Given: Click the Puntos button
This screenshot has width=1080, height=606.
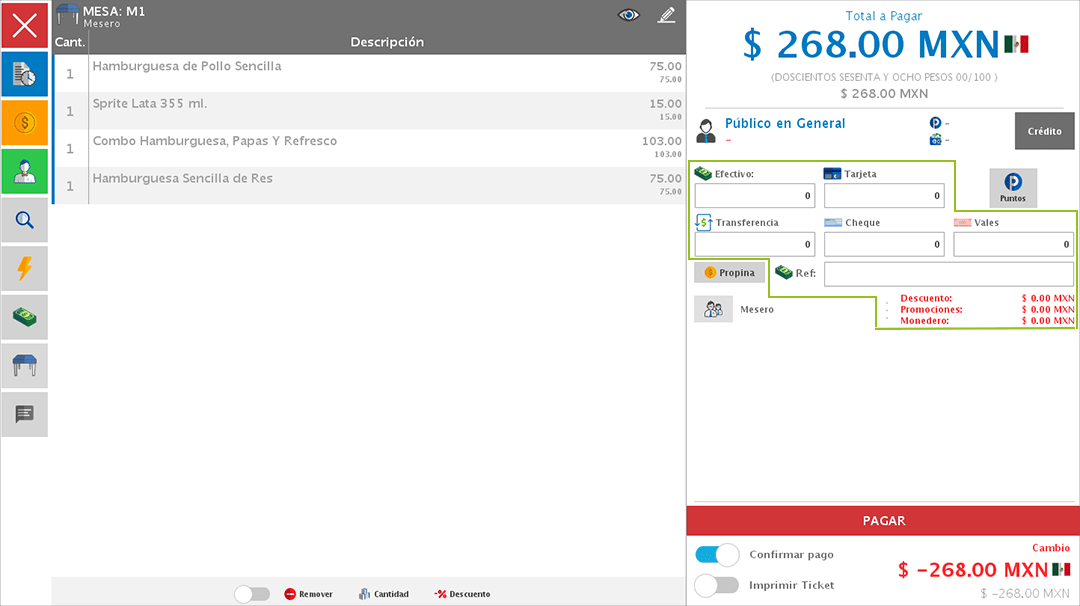Looking at the screenshot, I should (x=1013, y=188).
